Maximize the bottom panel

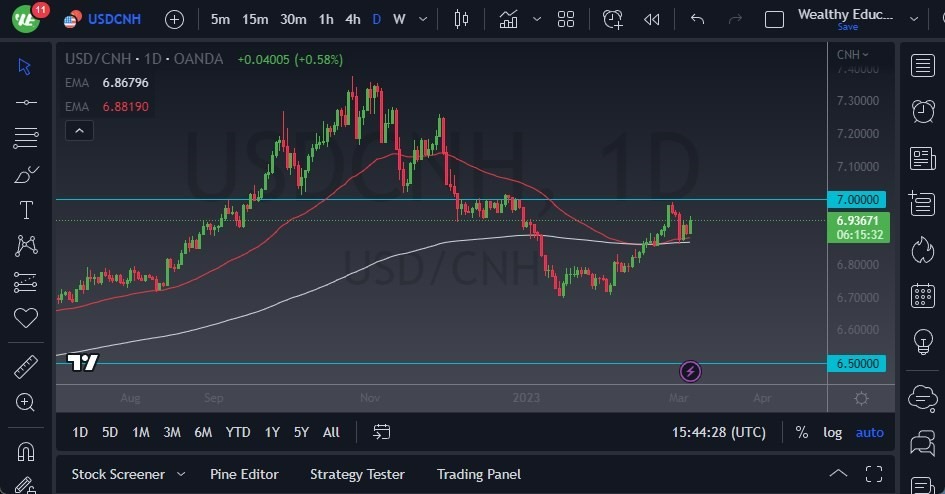tap(873, 474)
